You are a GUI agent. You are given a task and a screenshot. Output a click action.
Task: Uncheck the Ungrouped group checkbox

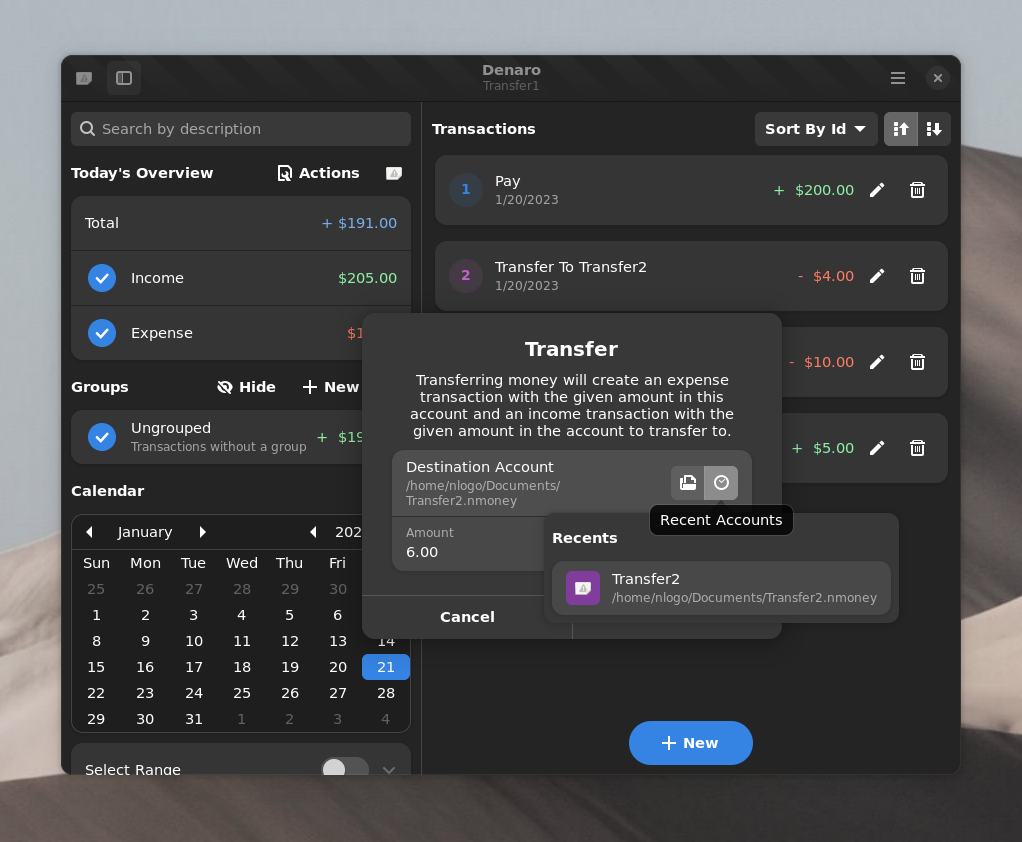pyautogui.click(x=101, y=437)
